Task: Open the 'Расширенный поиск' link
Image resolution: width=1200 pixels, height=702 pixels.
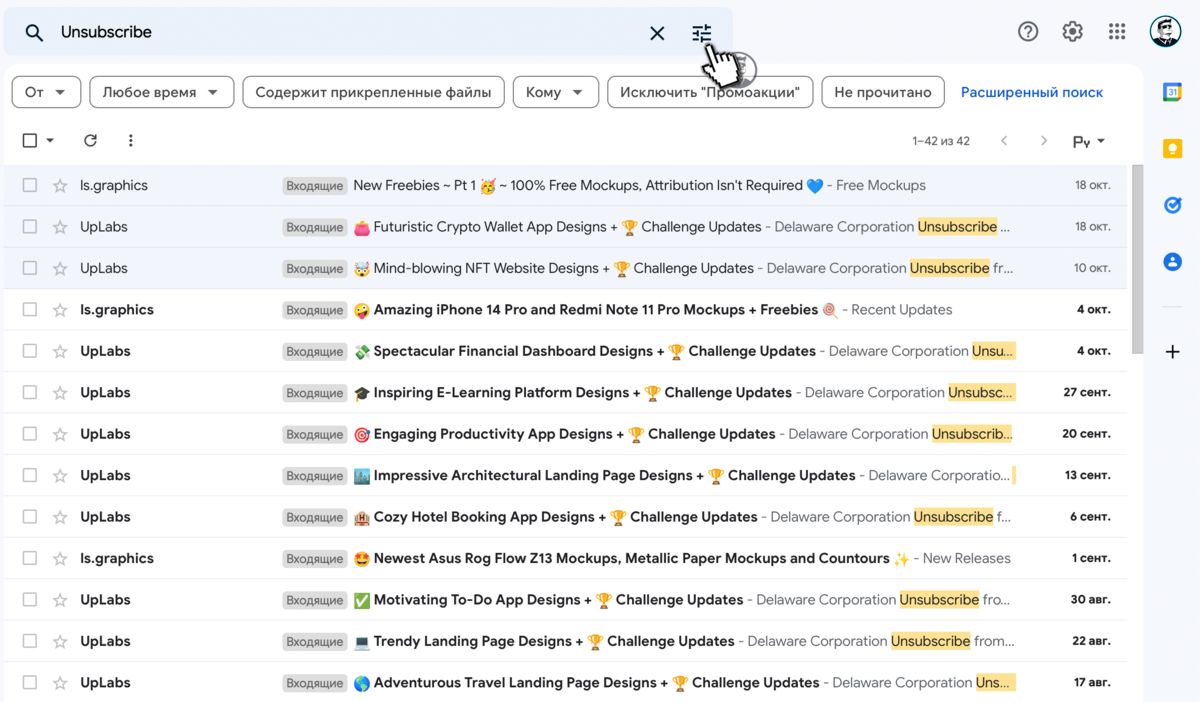Action: [1032, 92]
